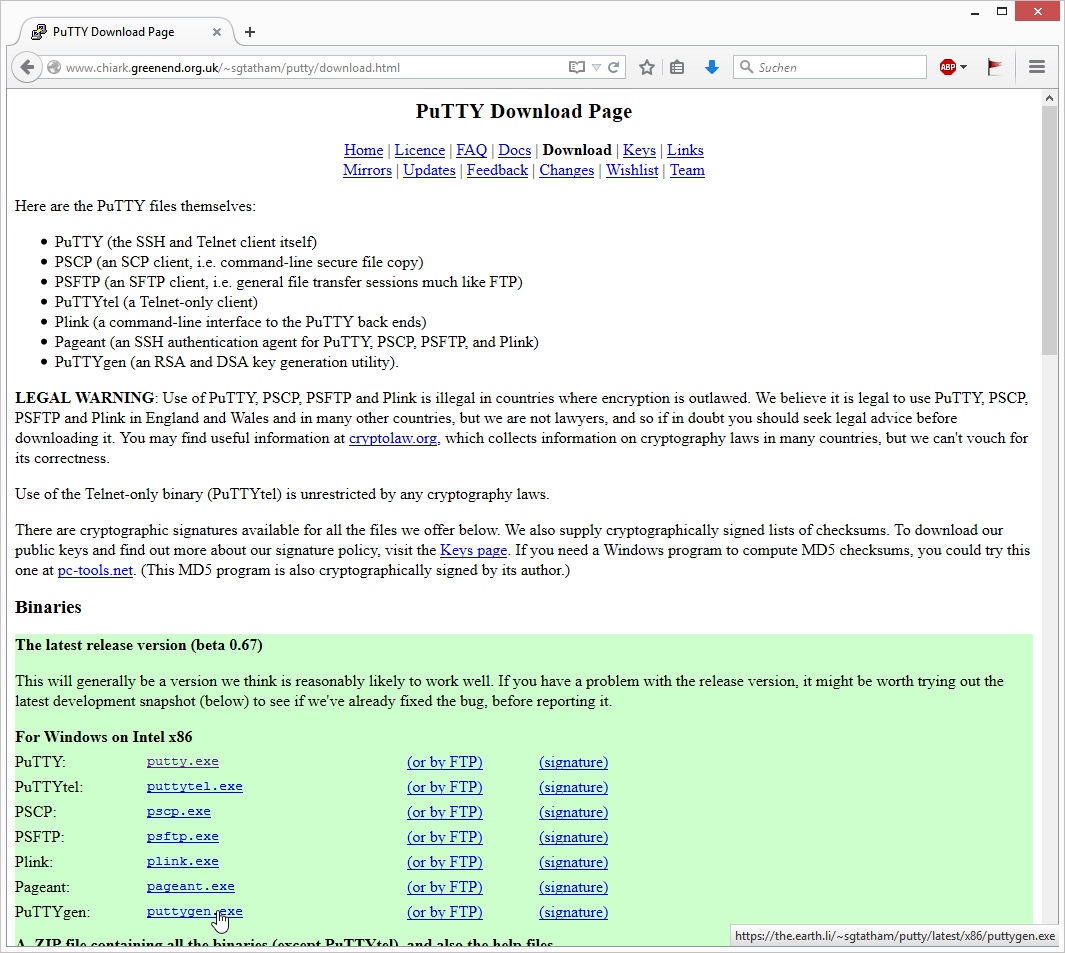Download psftp.exe
1065x953 pixels.
[x=183, y=837]
